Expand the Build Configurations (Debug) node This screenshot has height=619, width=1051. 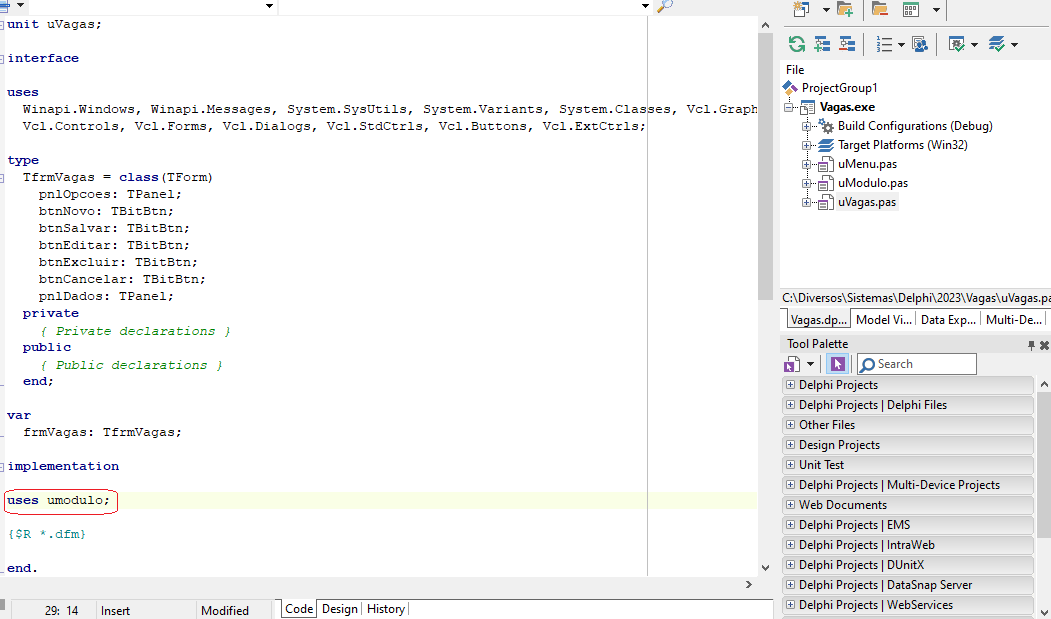point(807,126)
